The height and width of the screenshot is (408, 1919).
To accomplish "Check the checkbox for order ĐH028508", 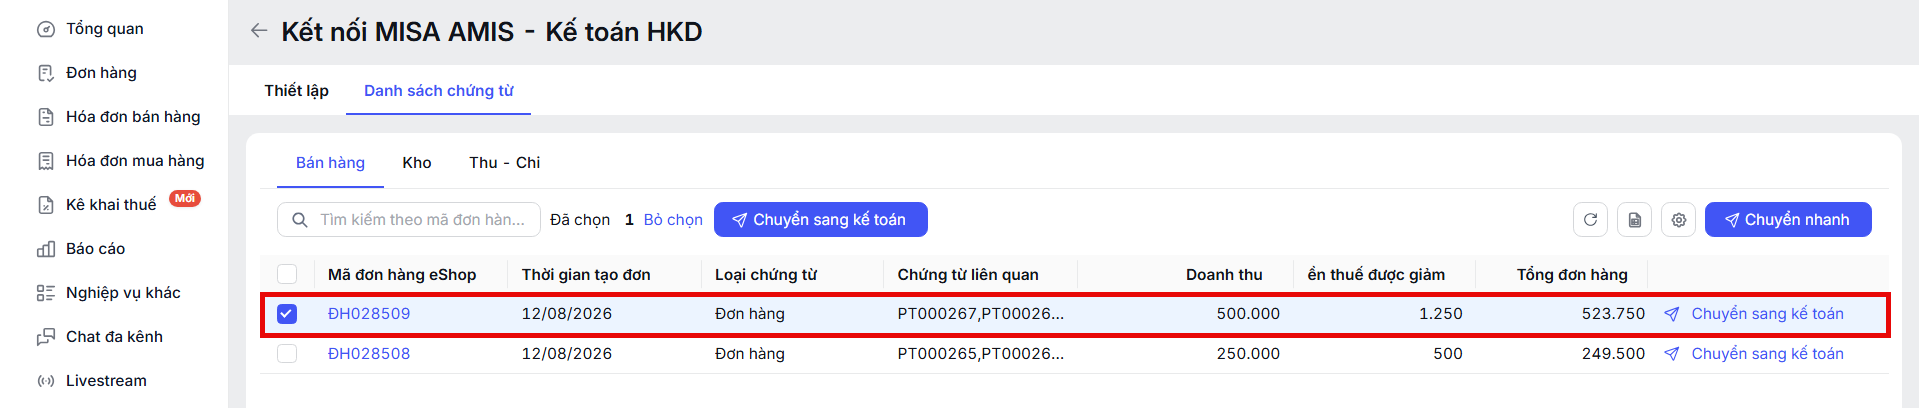I will point(287,354).
